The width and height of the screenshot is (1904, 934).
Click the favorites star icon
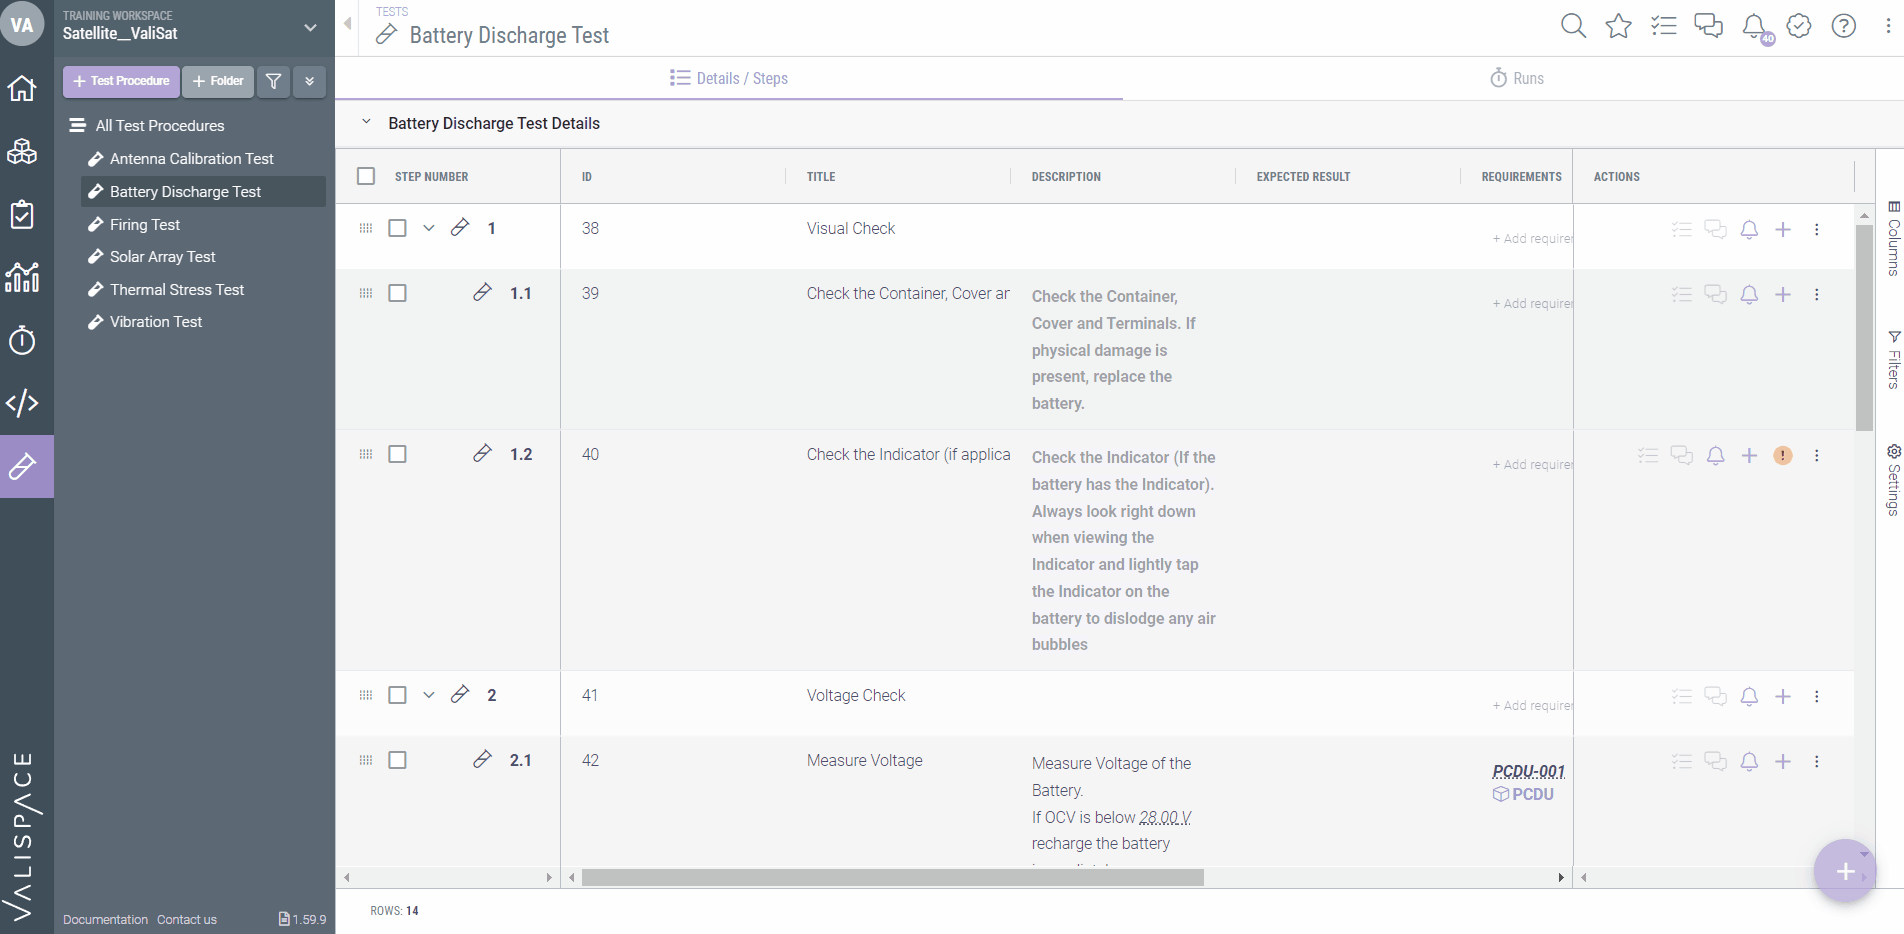[x=1618, y=26]
